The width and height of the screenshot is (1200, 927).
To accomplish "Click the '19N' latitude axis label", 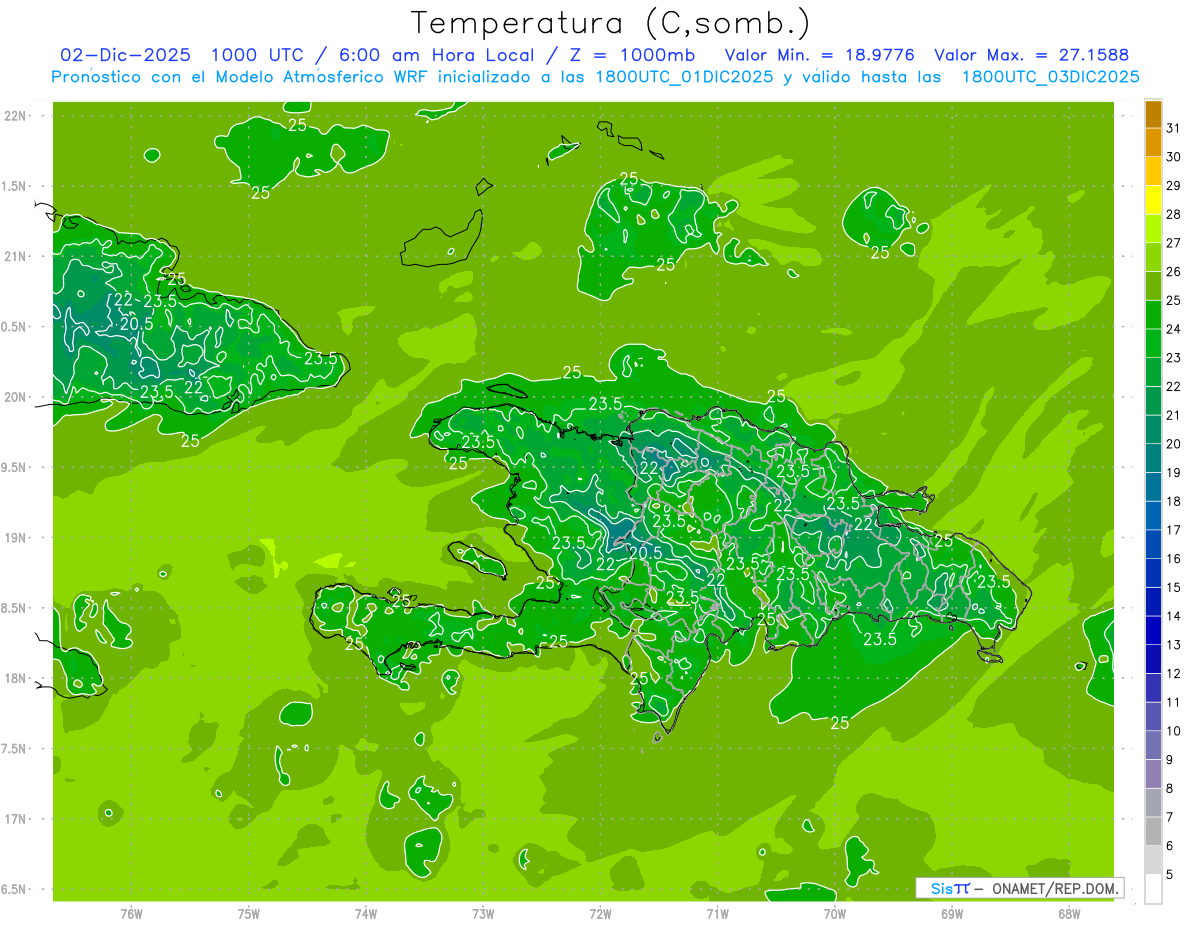I will click(16, 538).
